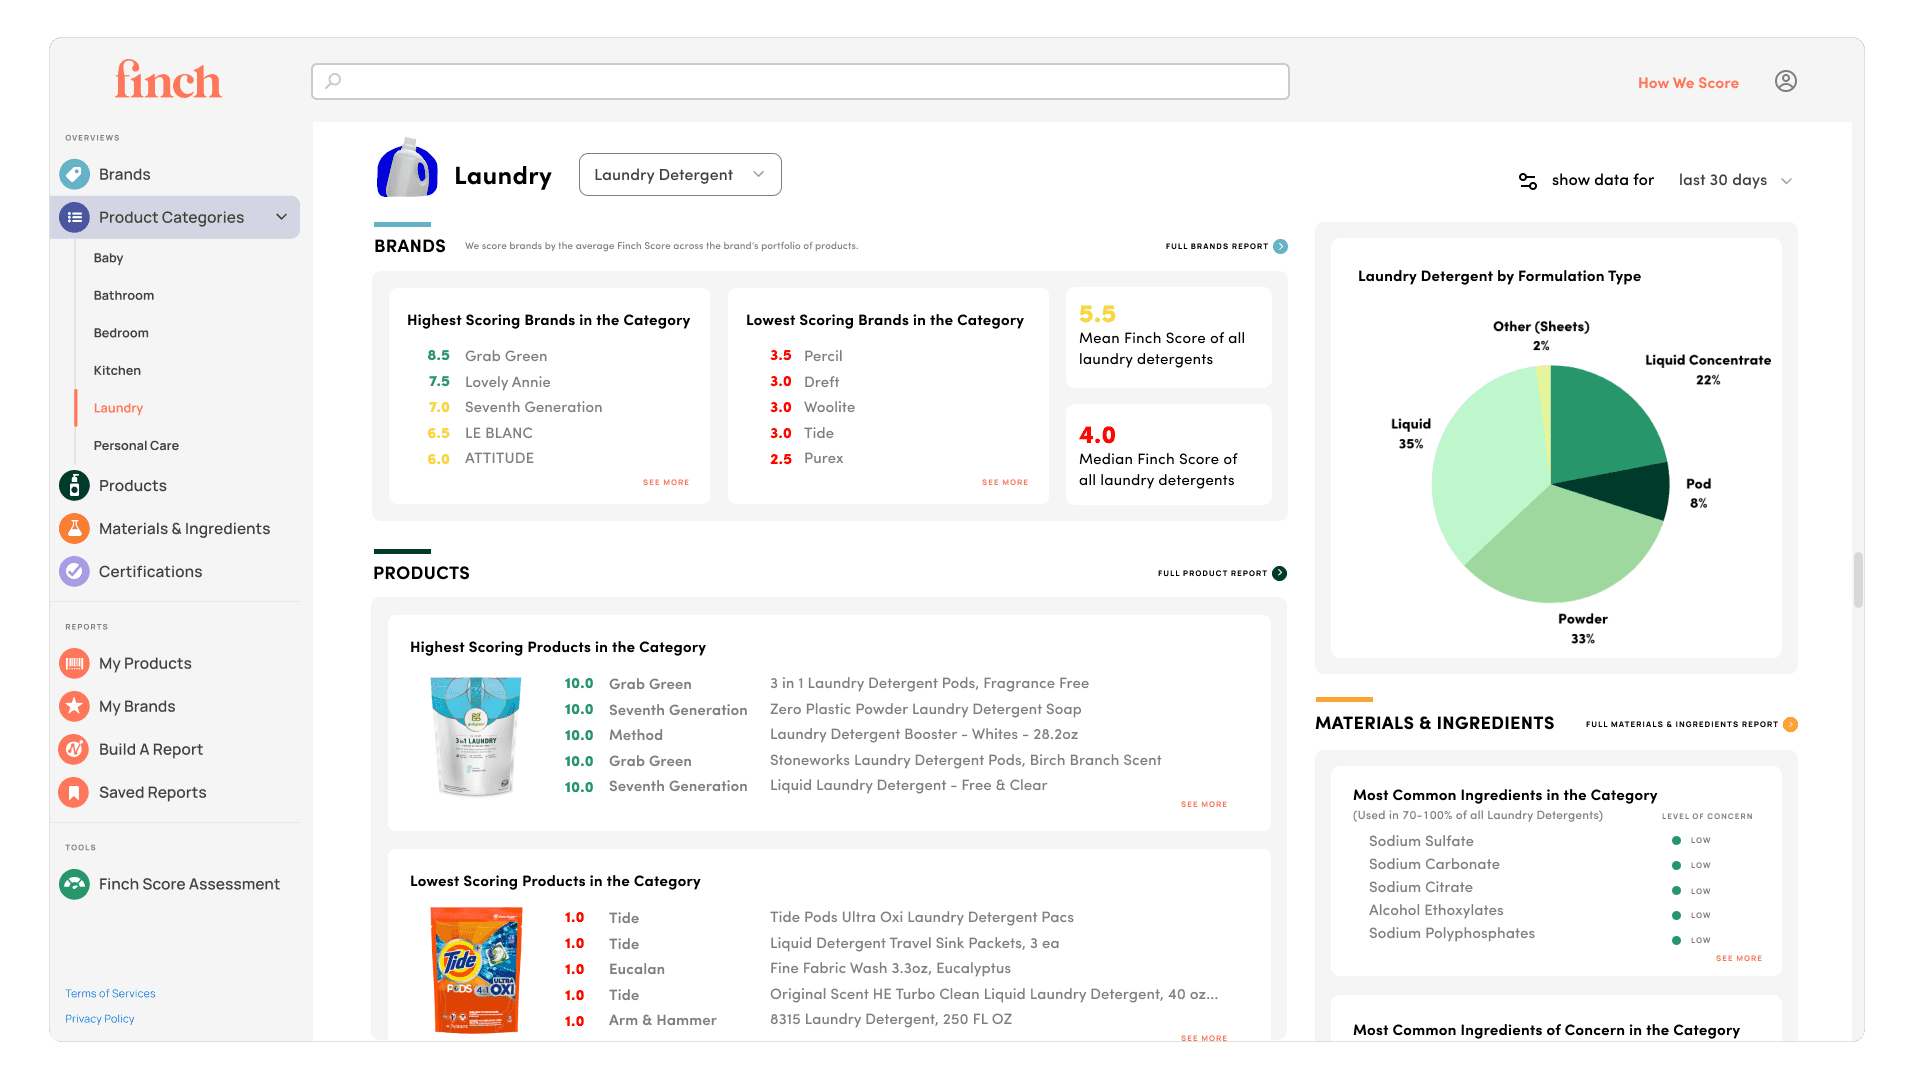The image size is (1920, 1080).
Task: Click the Powder pie slice
Action: (x=1560, y=548)
